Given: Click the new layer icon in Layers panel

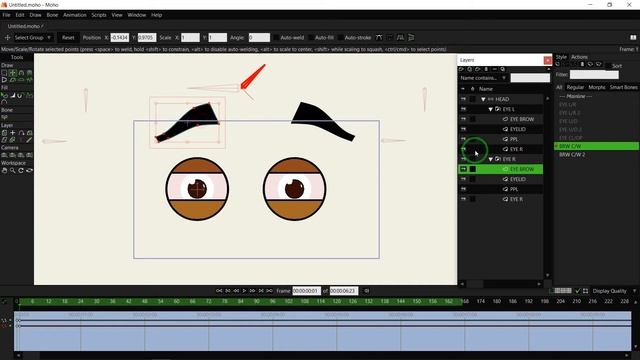Looking at the screenshot, I should [x=462, y=69].
